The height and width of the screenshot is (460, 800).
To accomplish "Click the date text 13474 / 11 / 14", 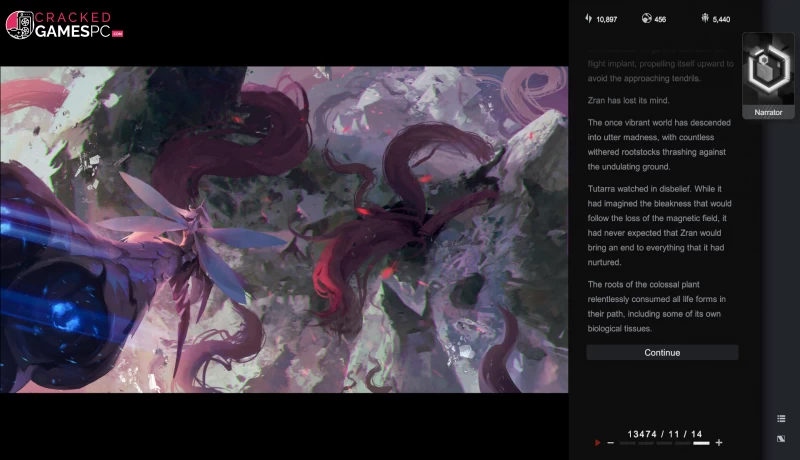I will point(664,434).
